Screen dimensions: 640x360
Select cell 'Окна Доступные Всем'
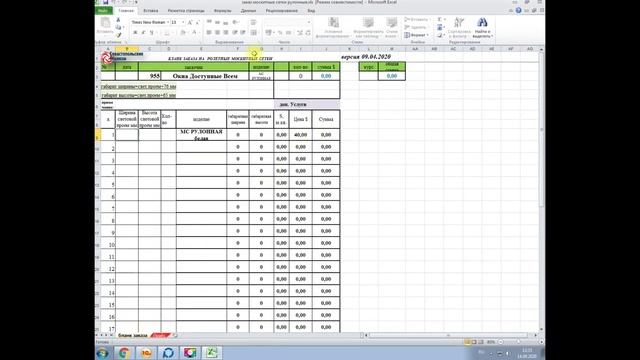(205, 76)
